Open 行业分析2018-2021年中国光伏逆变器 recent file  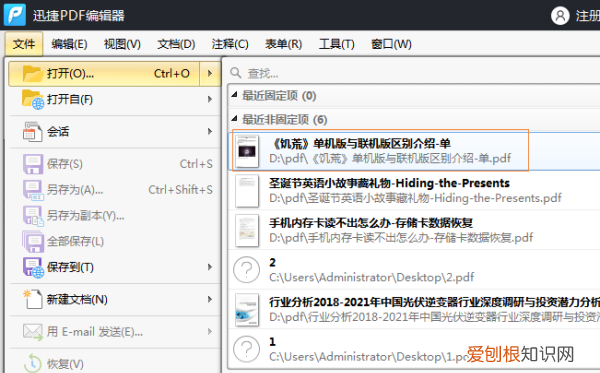414,309
